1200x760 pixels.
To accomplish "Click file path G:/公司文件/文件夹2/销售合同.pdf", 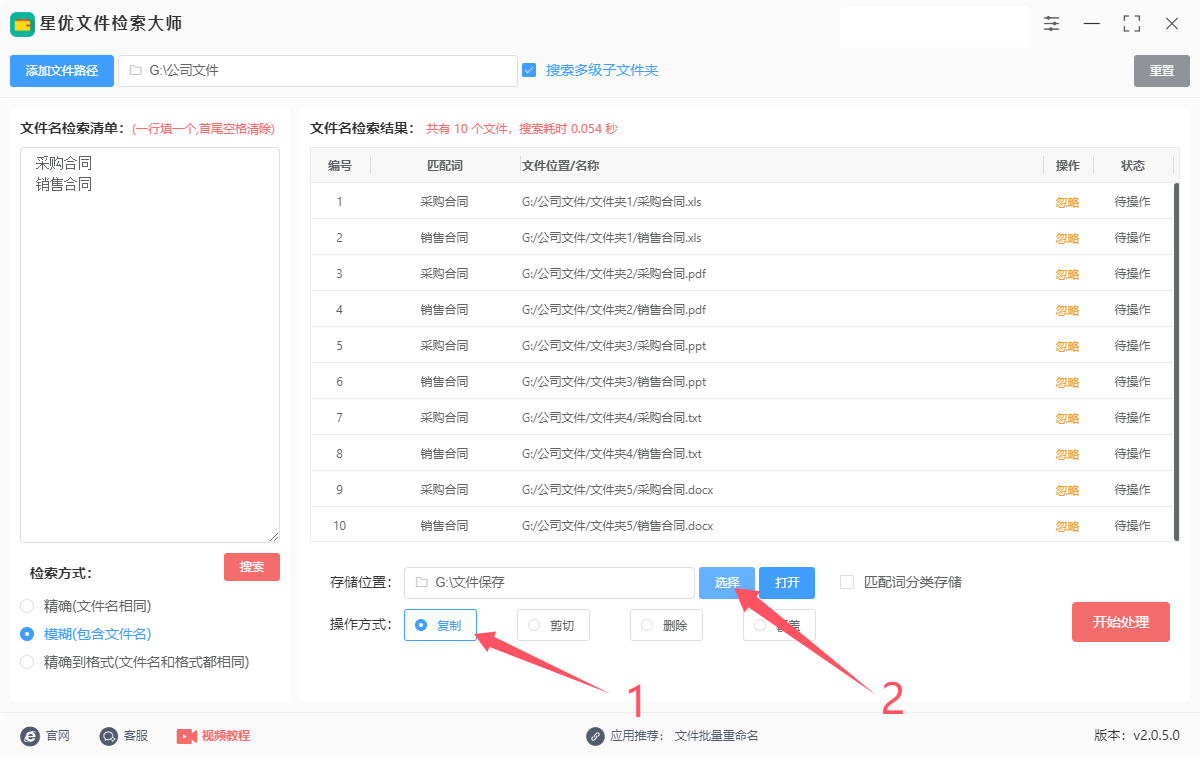I will pyautogui.click(x=614, y=310).
